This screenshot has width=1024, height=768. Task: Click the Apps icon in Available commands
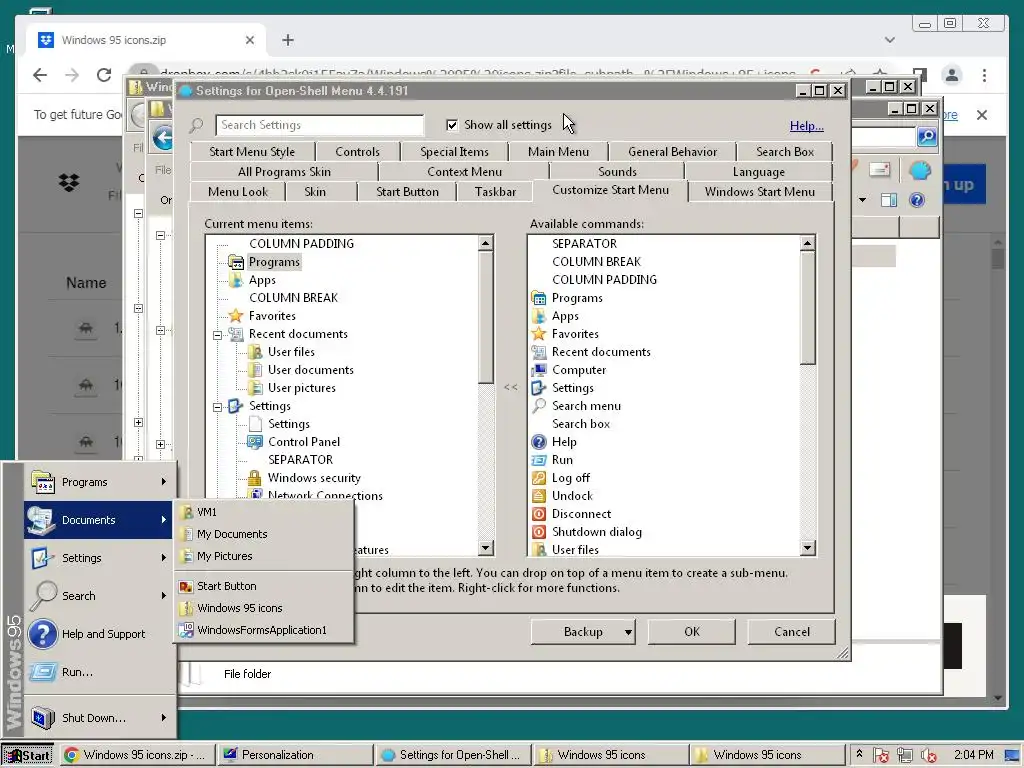point(539,316)
